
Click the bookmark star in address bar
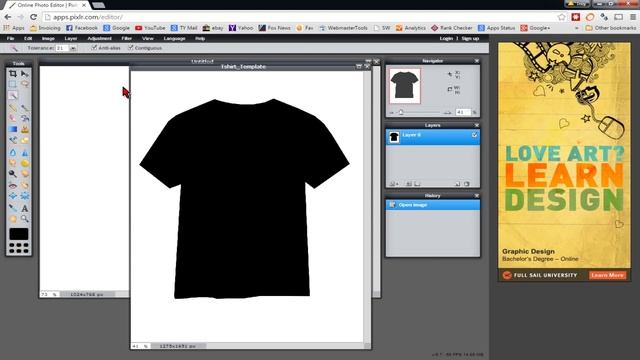click(562, 17)
